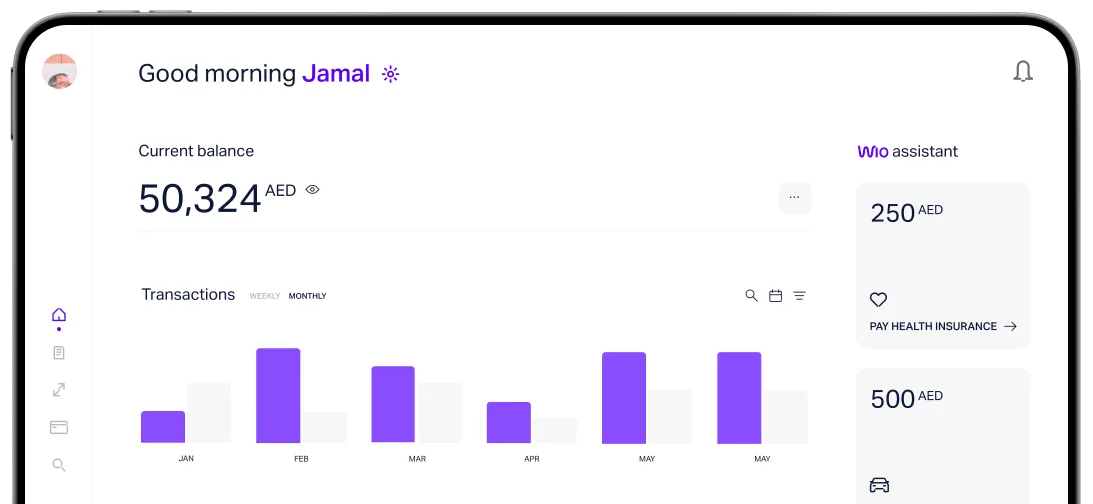Click the gray bar for JAN
The width and height of the screenshot is (1093, 504).
pyautogui.click(x=209, y=413)
